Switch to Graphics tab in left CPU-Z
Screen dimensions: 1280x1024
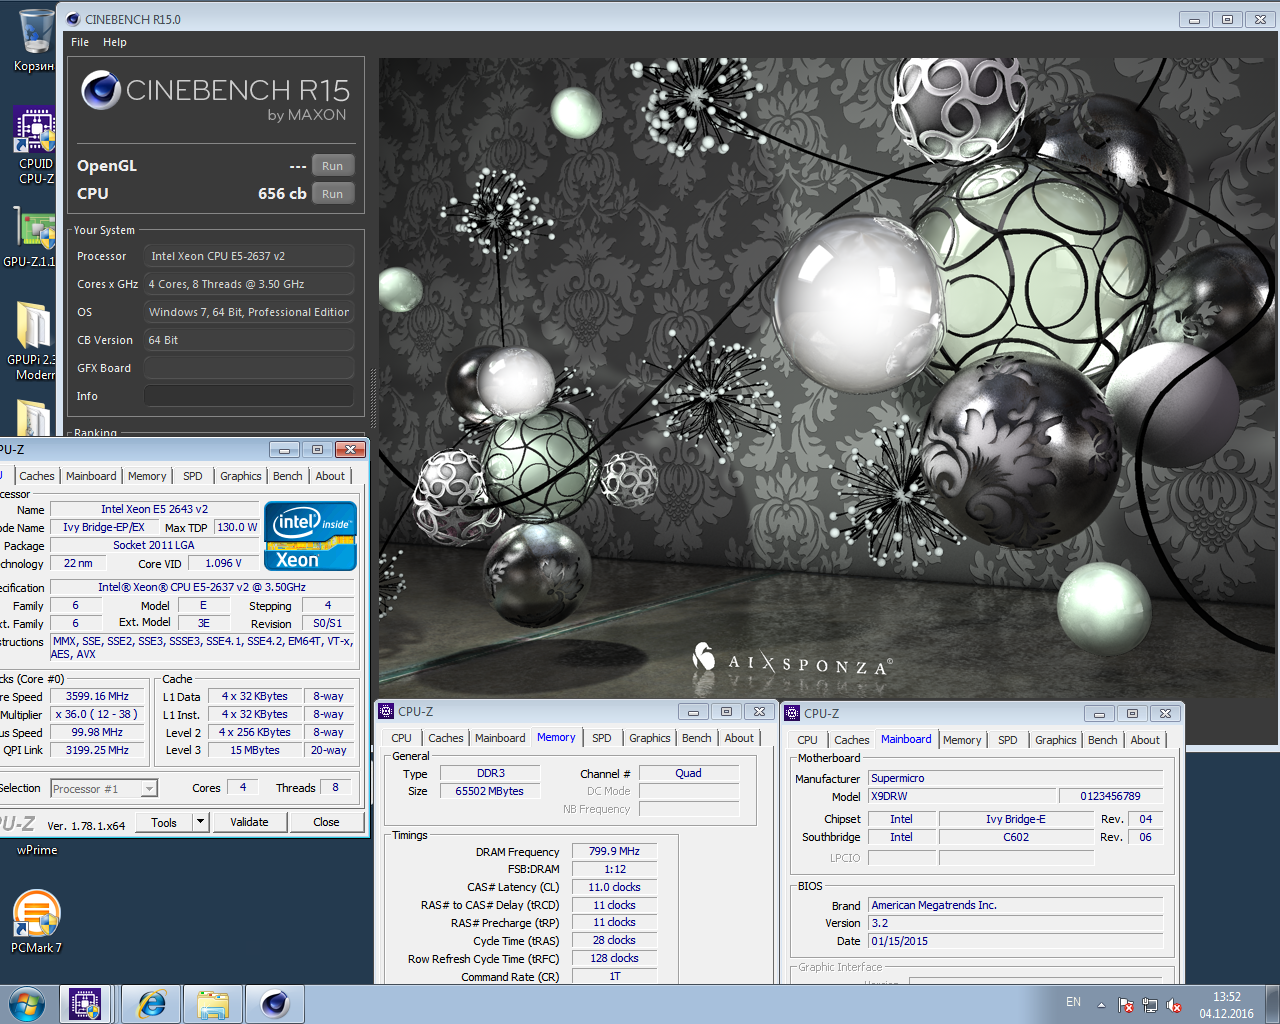(x=241, y=476)
